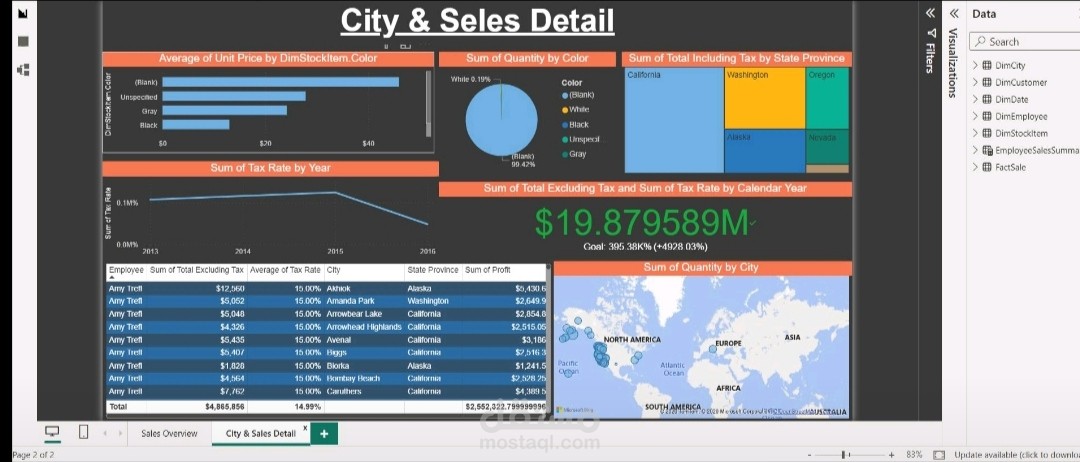Switch to mobile layout view

pyautogui.click(x=83, y=432)
